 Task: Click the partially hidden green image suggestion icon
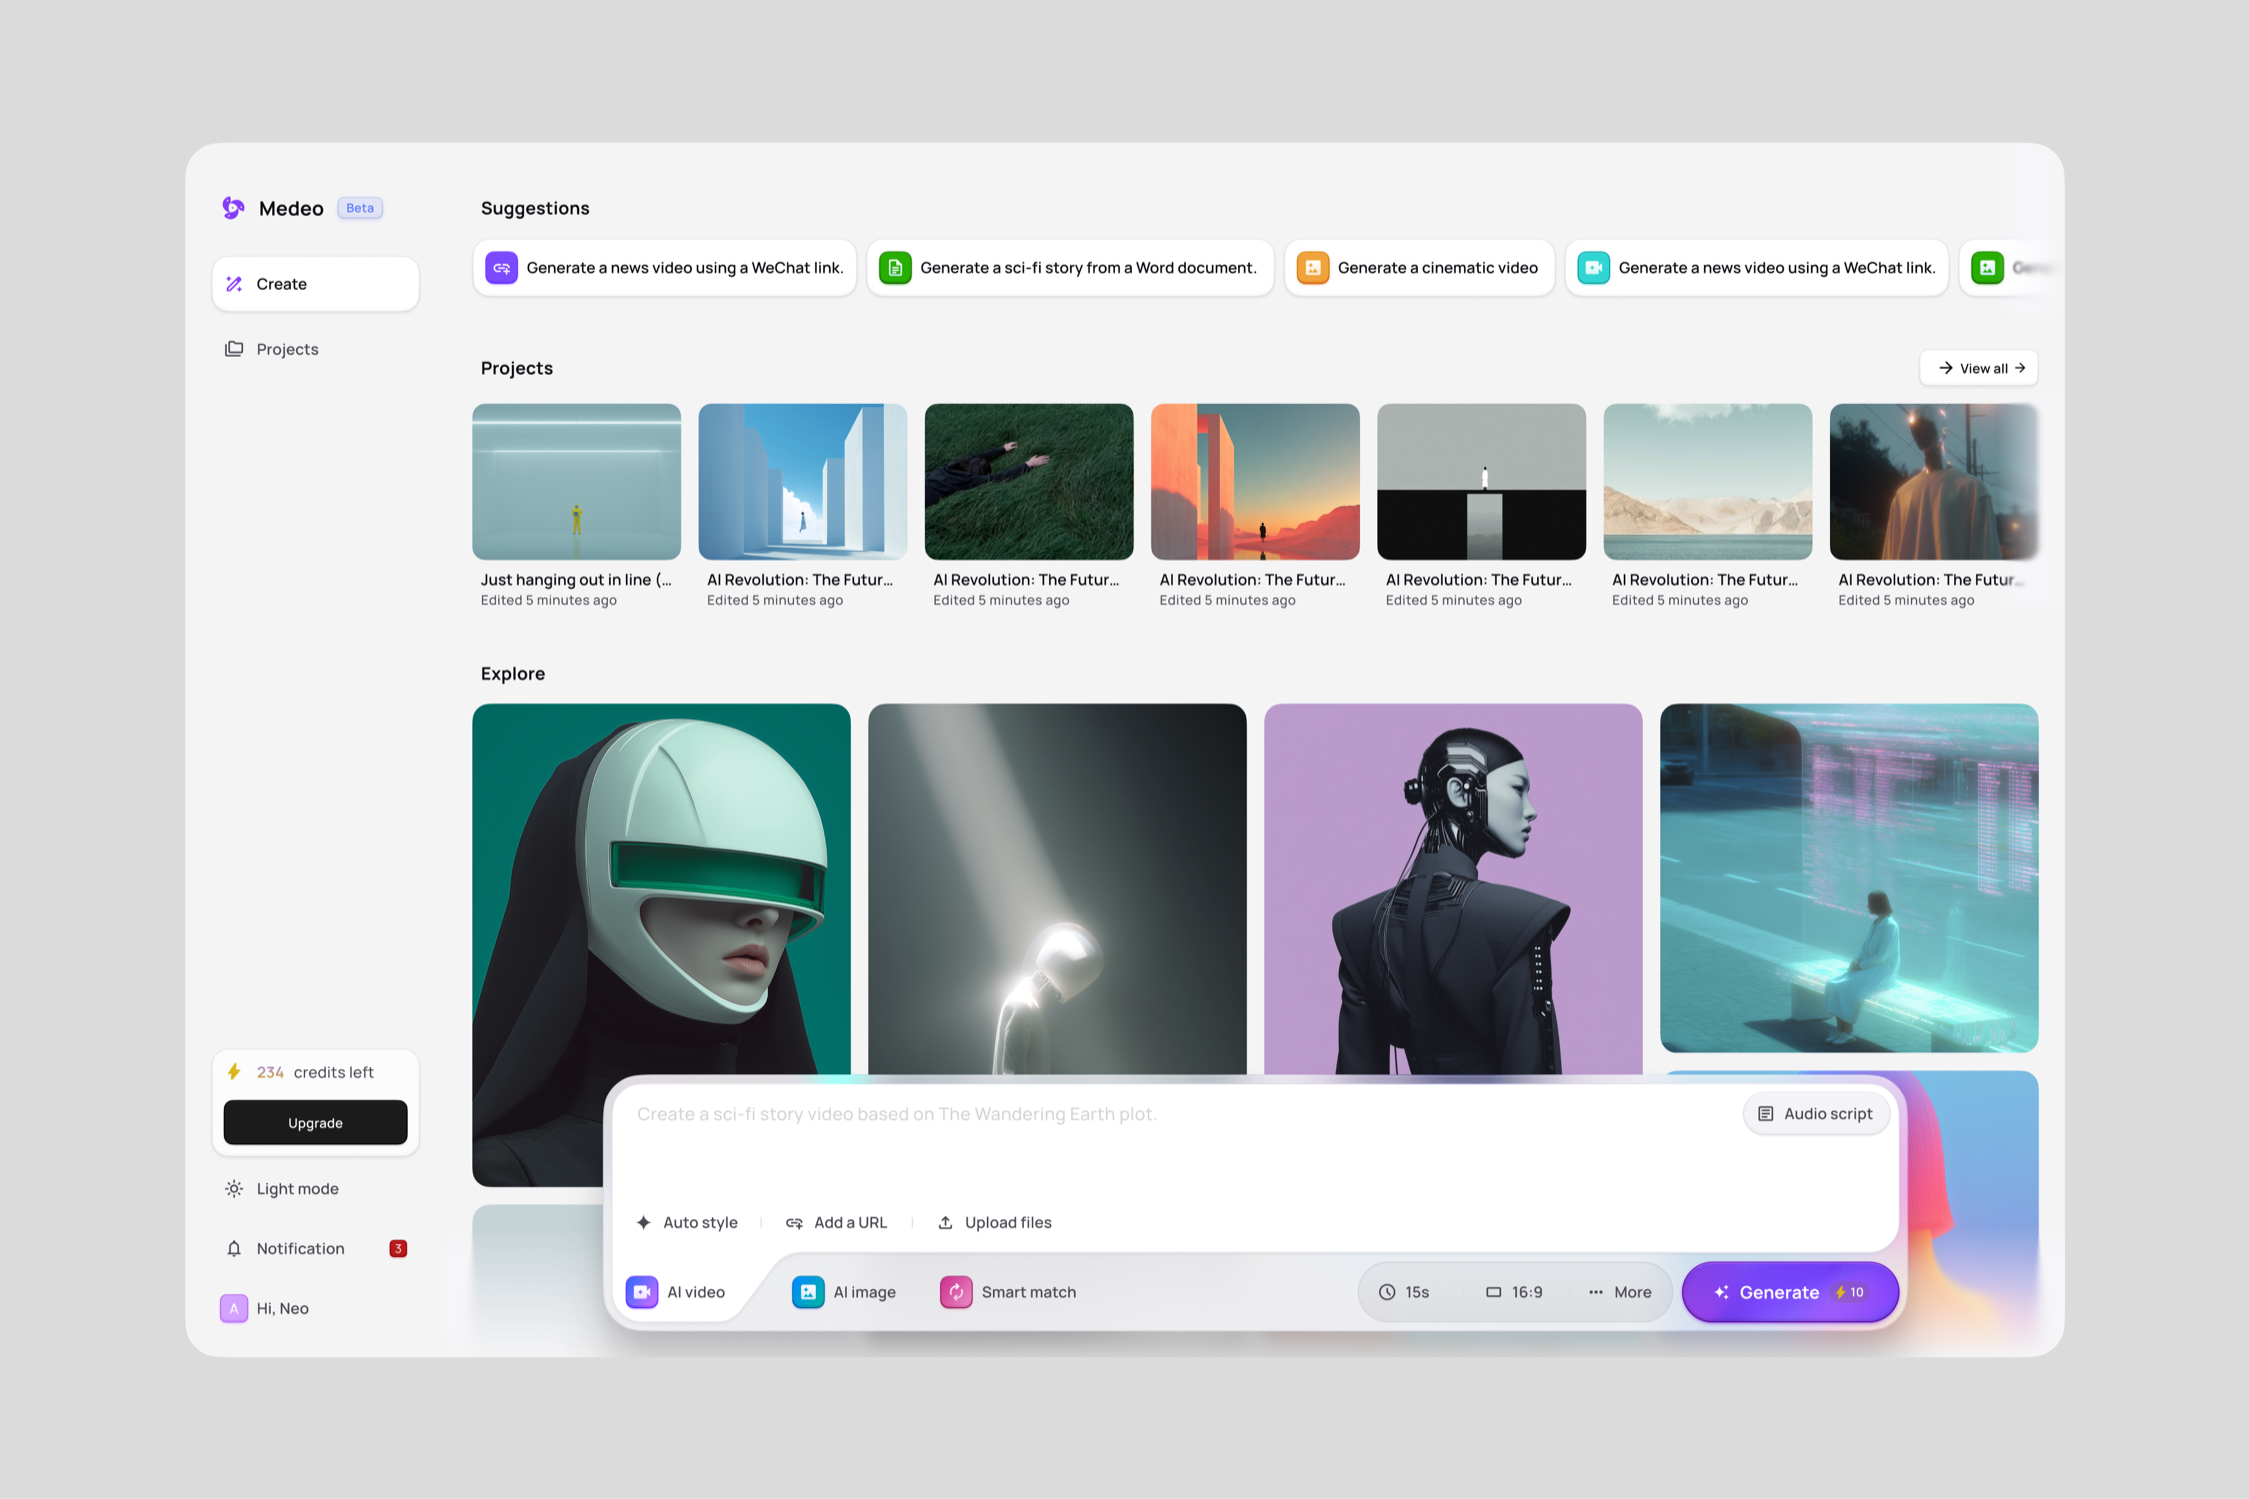1987,268
